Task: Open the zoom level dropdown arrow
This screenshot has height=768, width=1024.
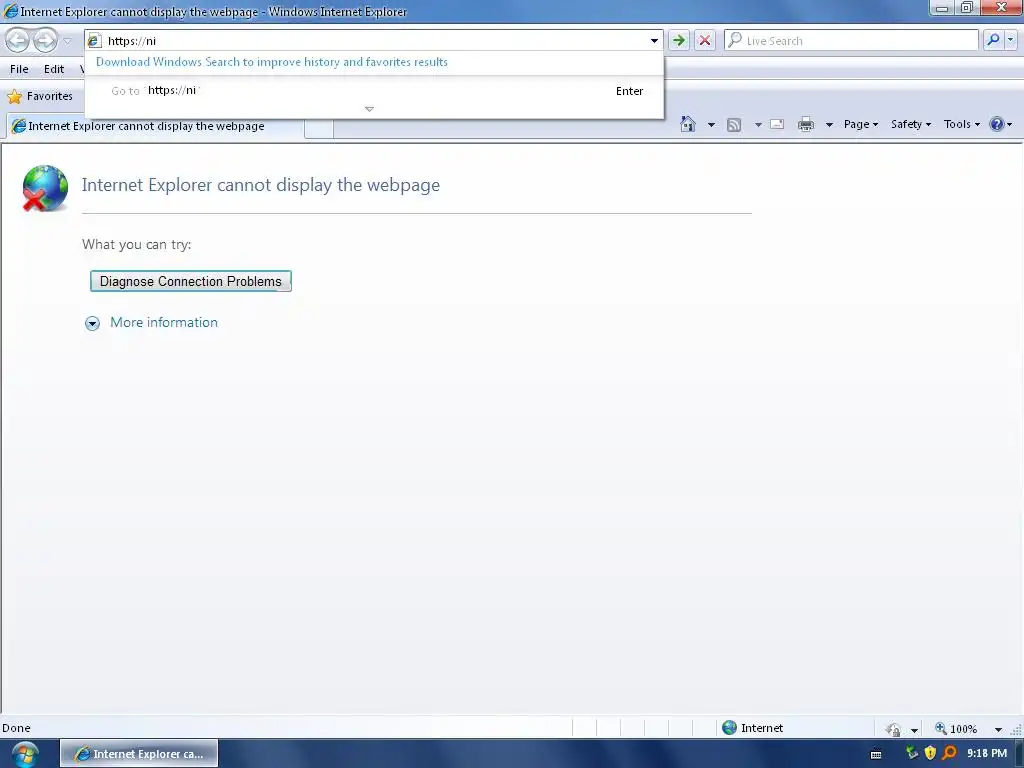Action: tap(998, 729)
